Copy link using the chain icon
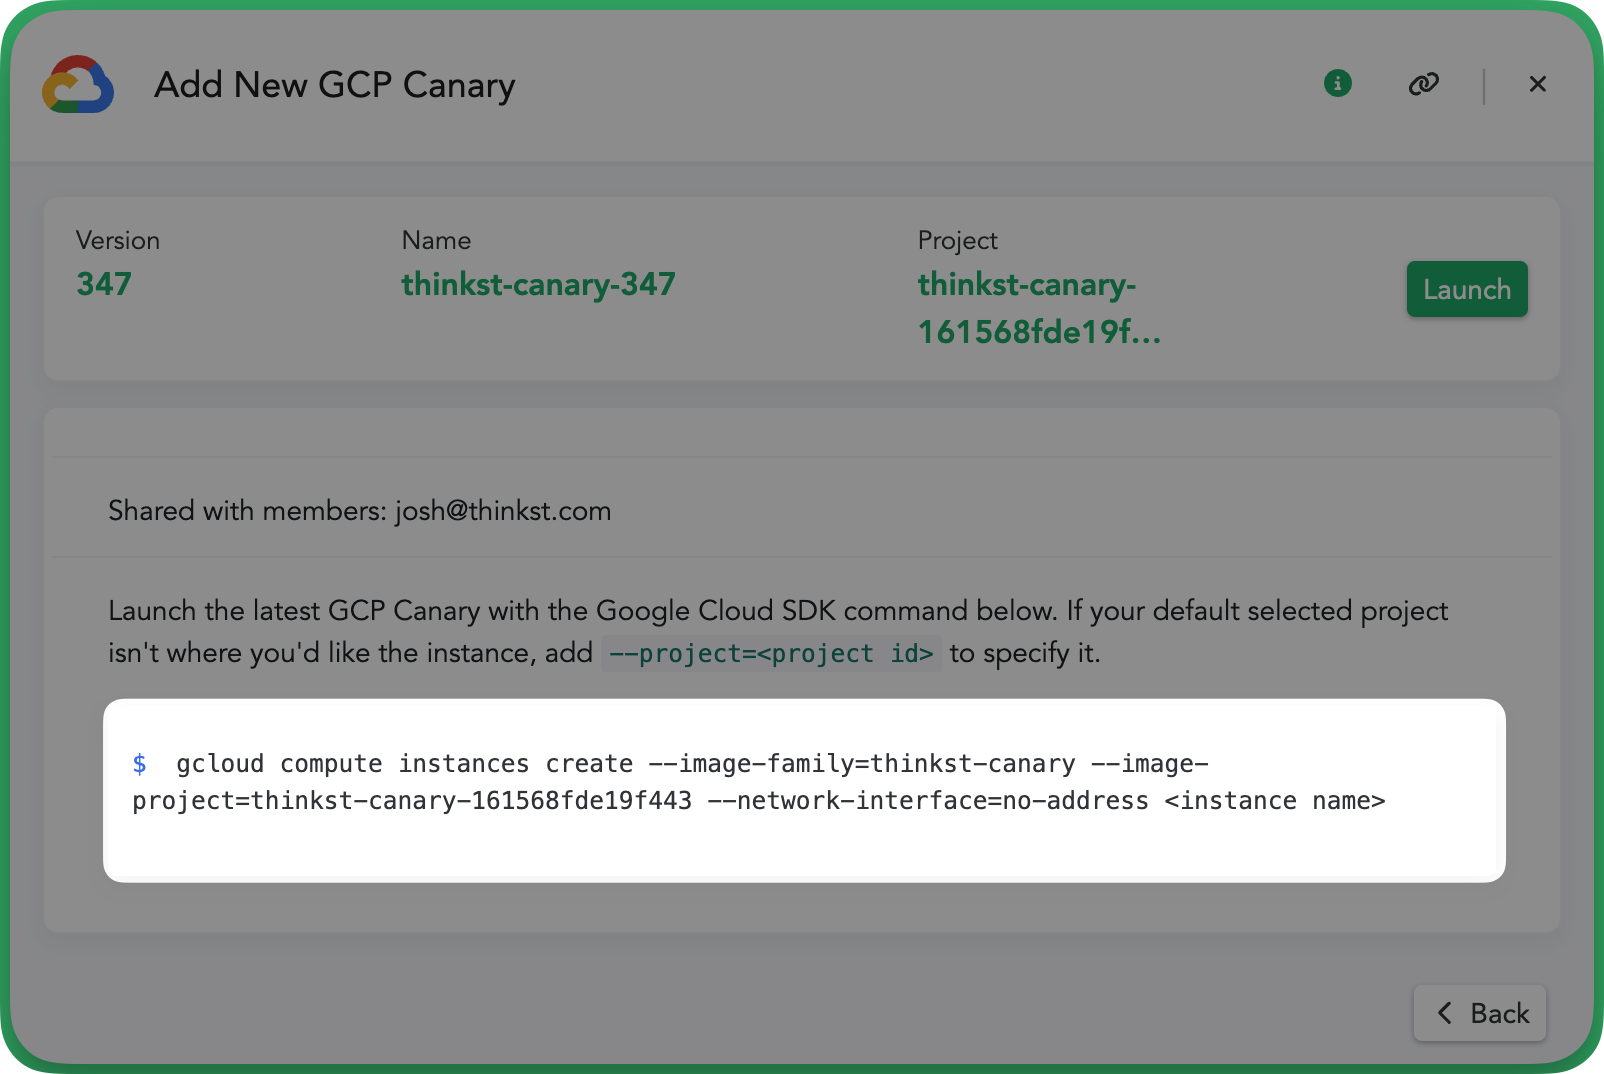The image size is (1604, 1074). click(1423, 84)
